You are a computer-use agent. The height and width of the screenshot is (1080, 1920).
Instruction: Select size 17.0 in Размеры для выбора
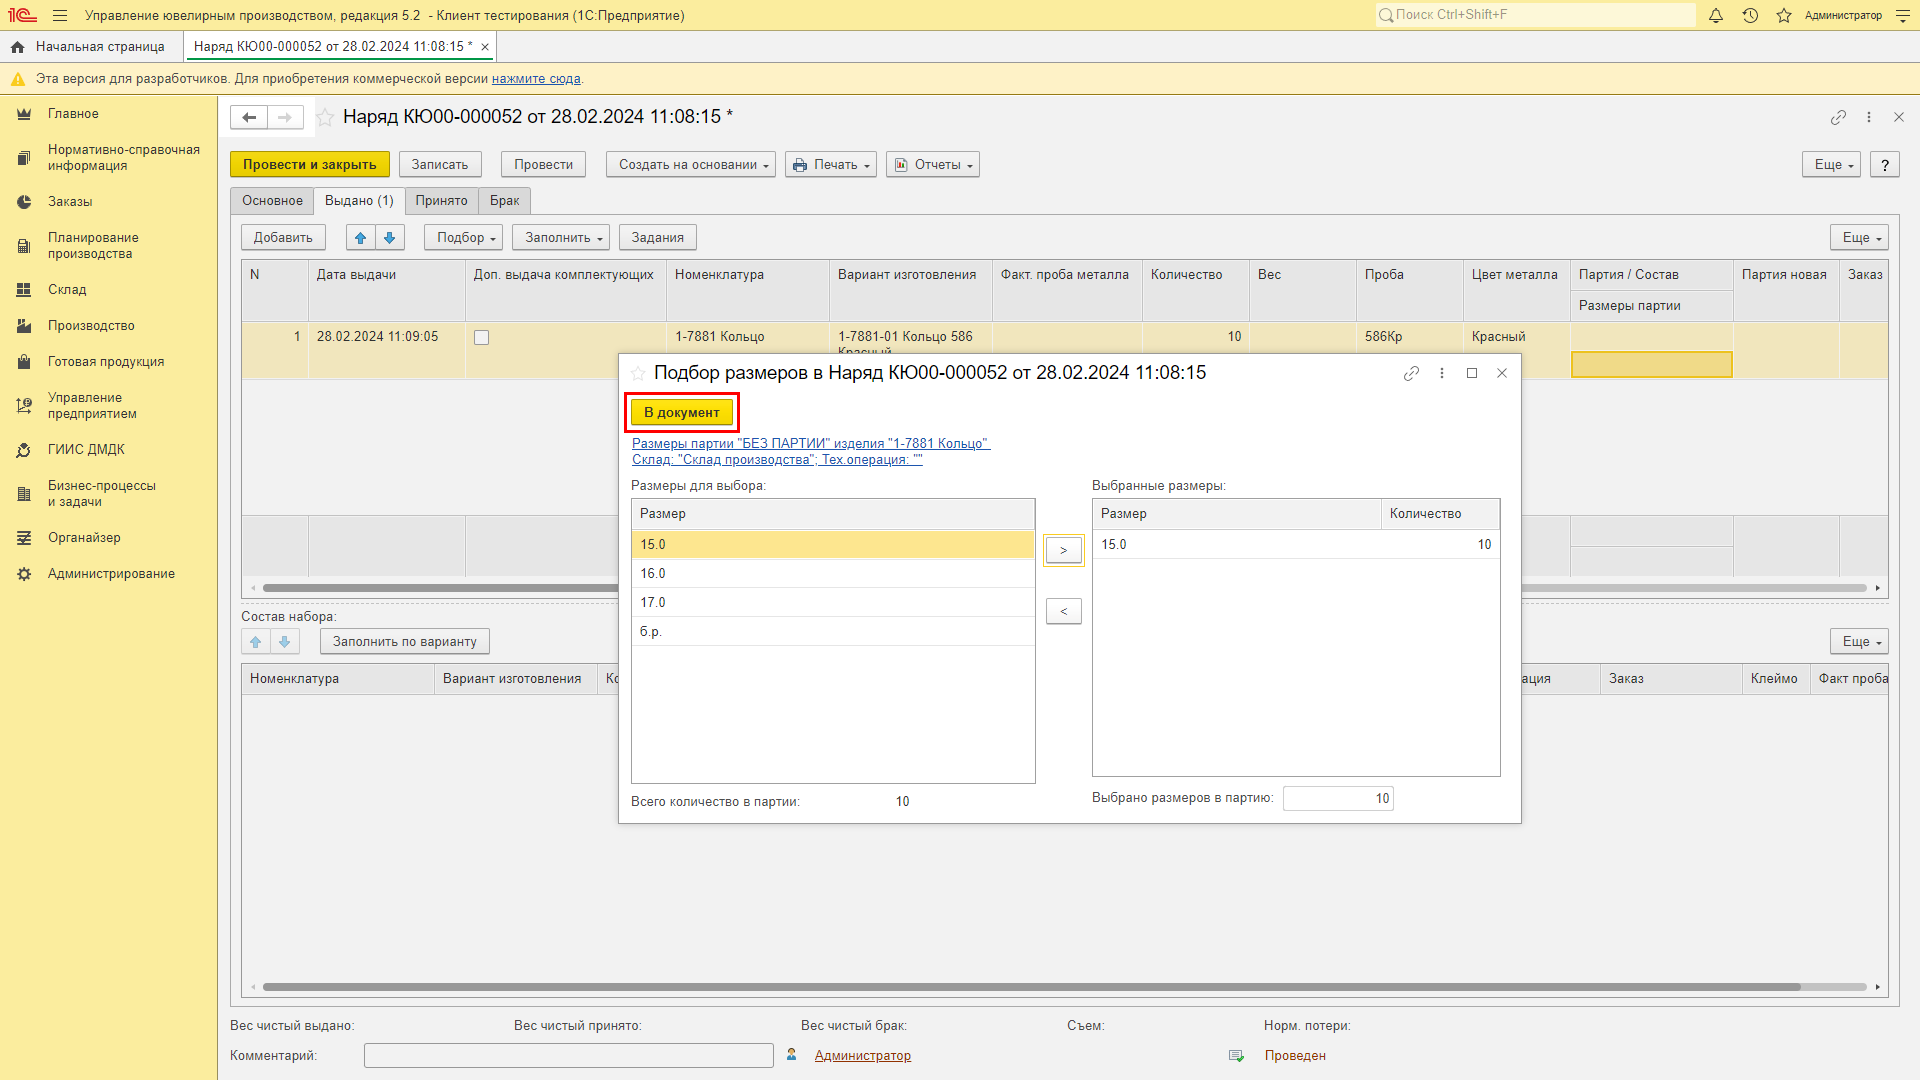click(833, 602)
